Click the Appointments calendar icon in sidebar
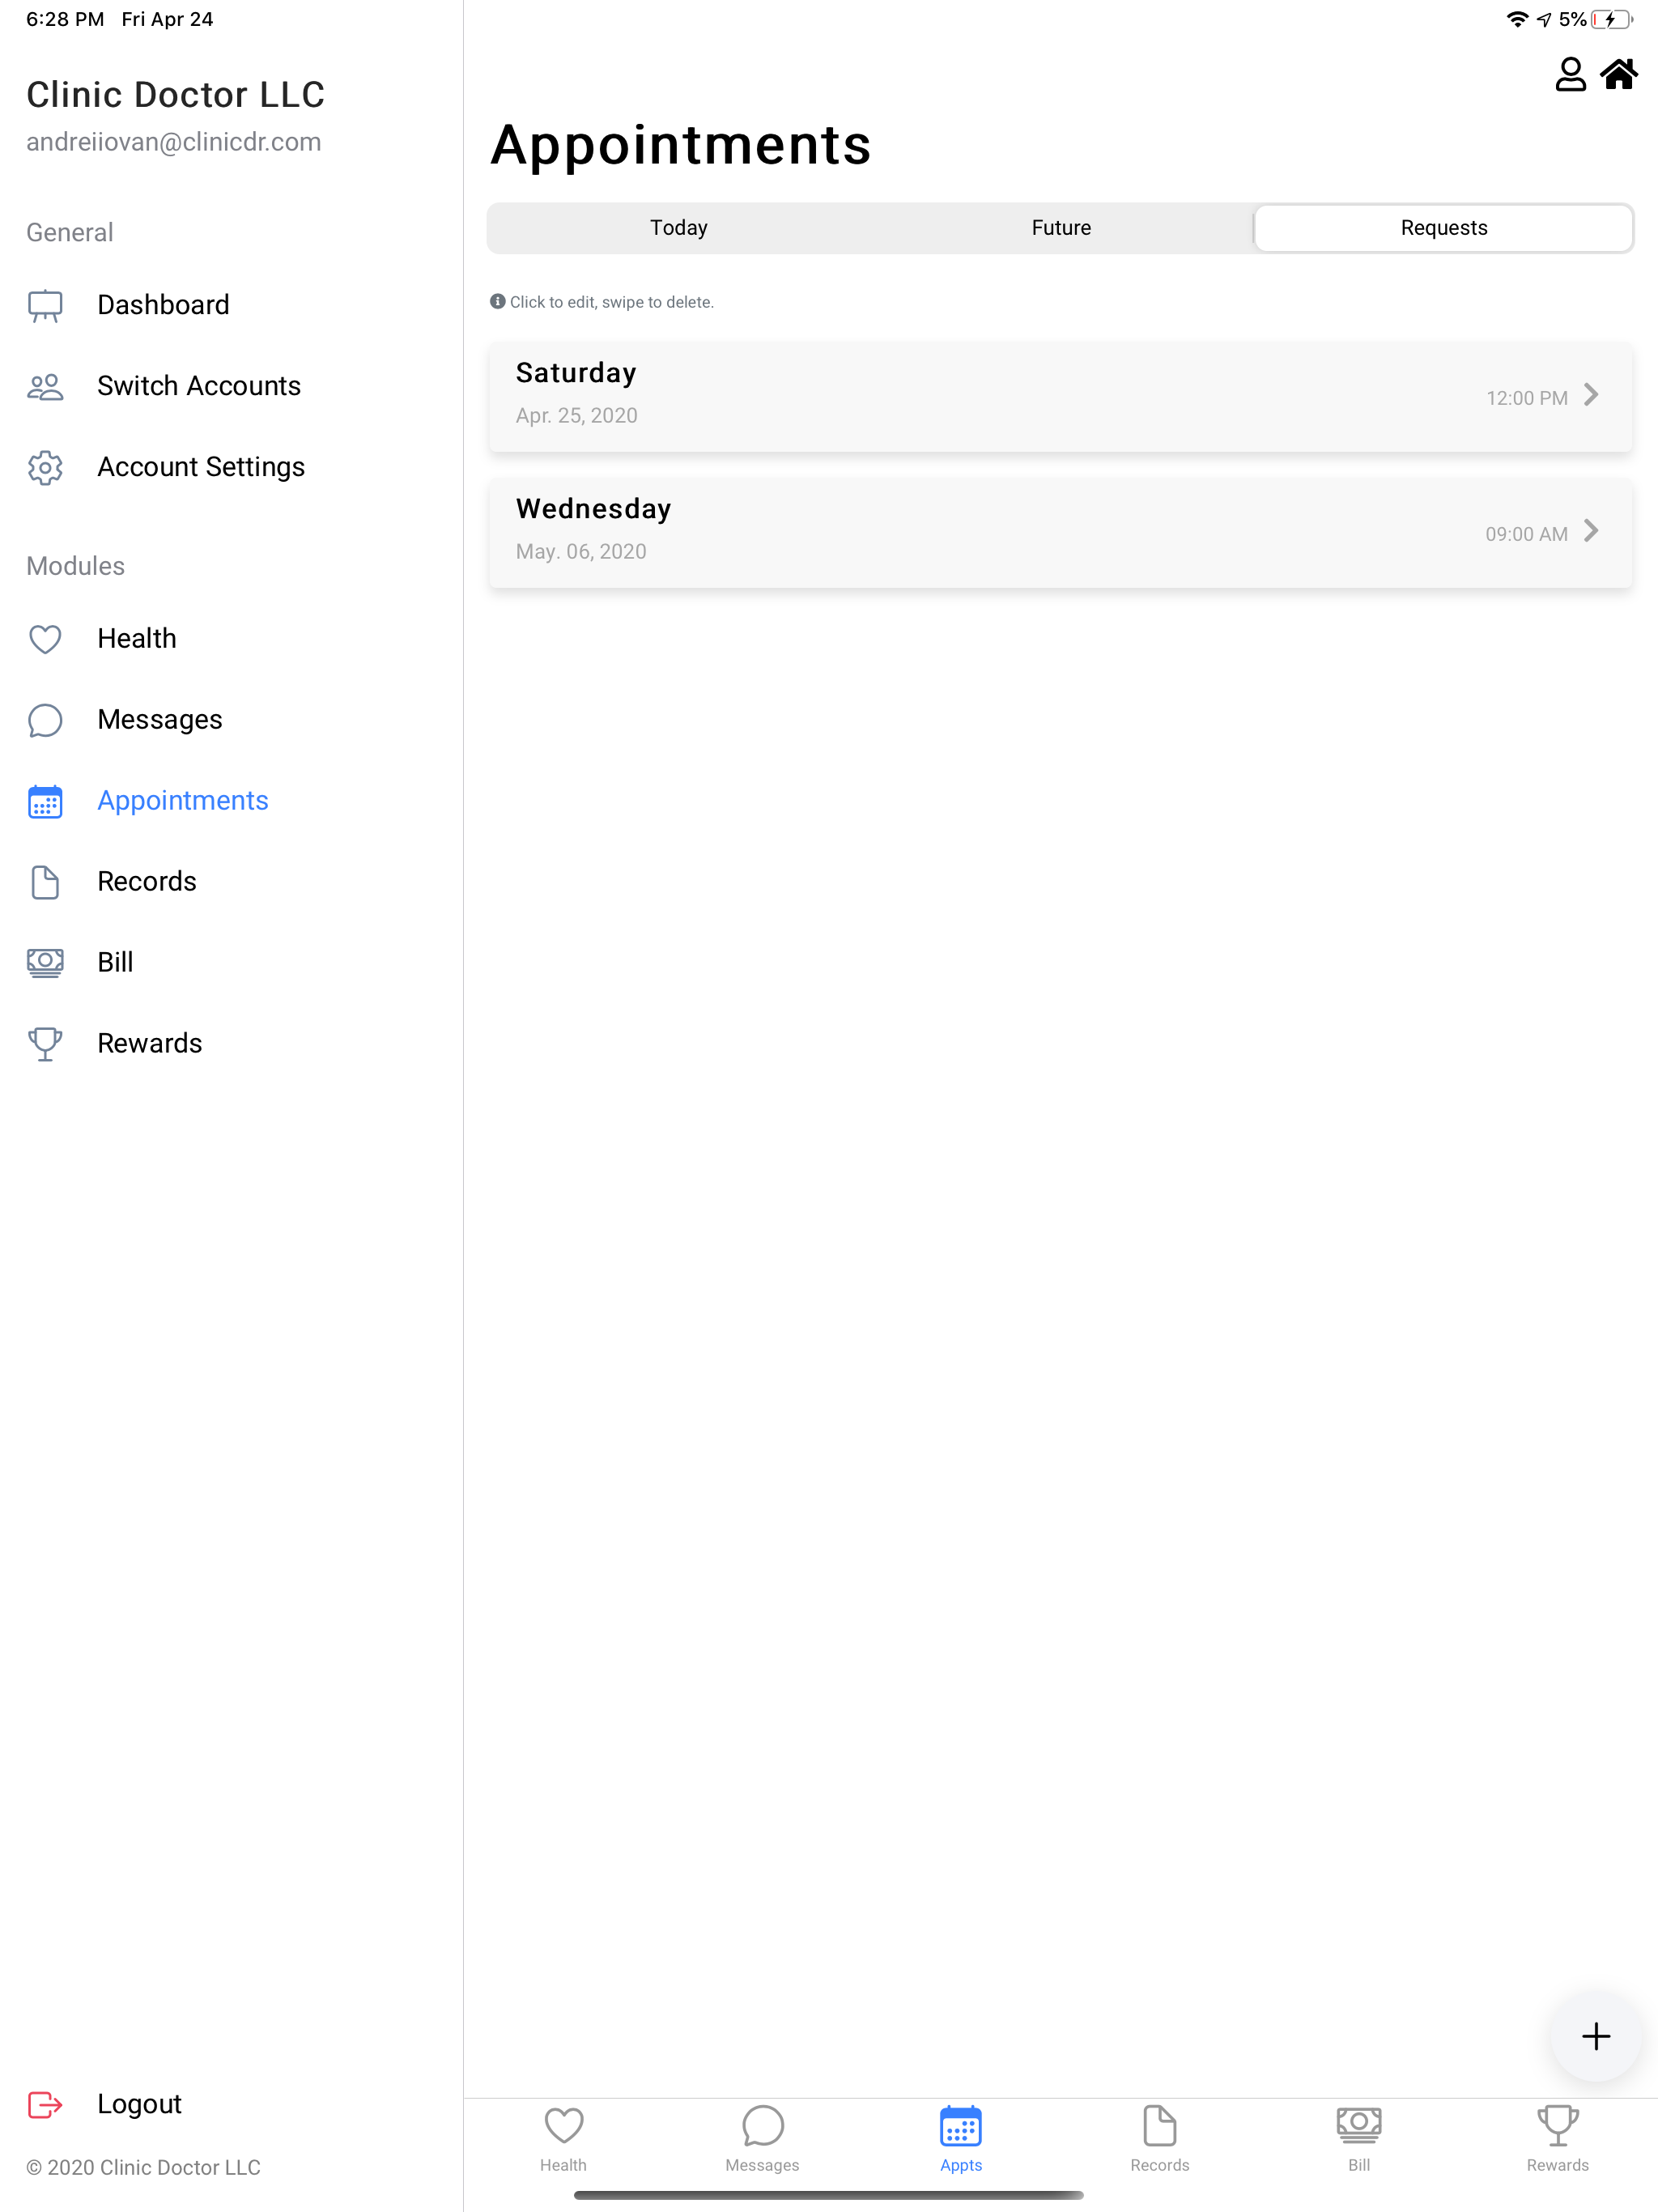The width and height of the screenshot is (1658, 2212). (45, 801)
